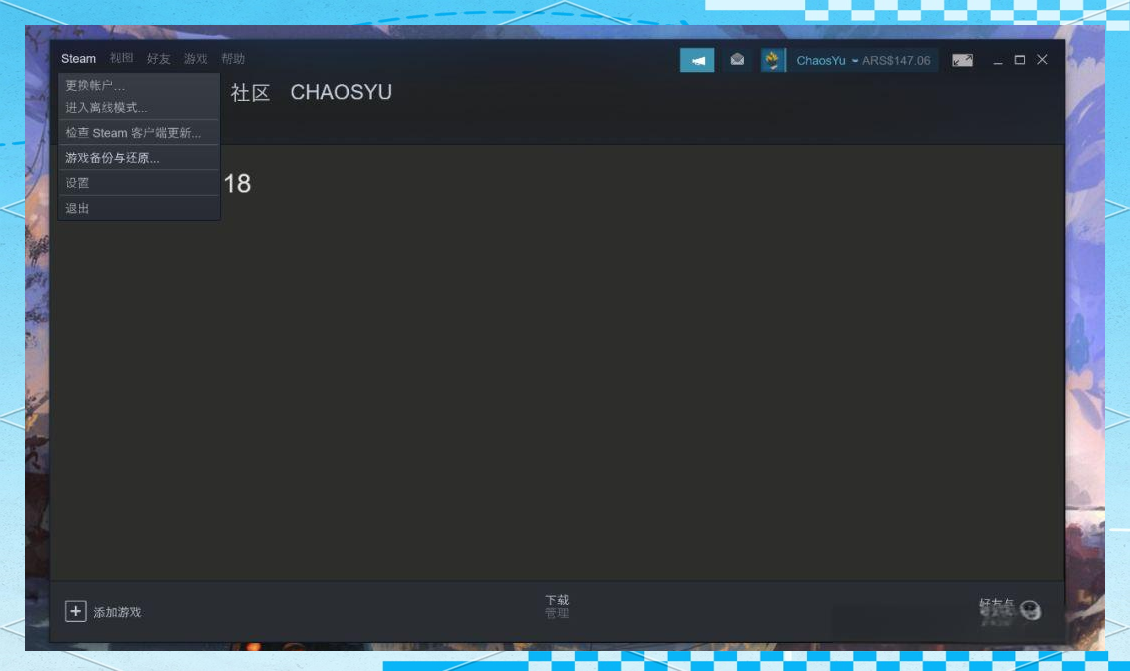Open the 视图 menu

pos(121,59)
